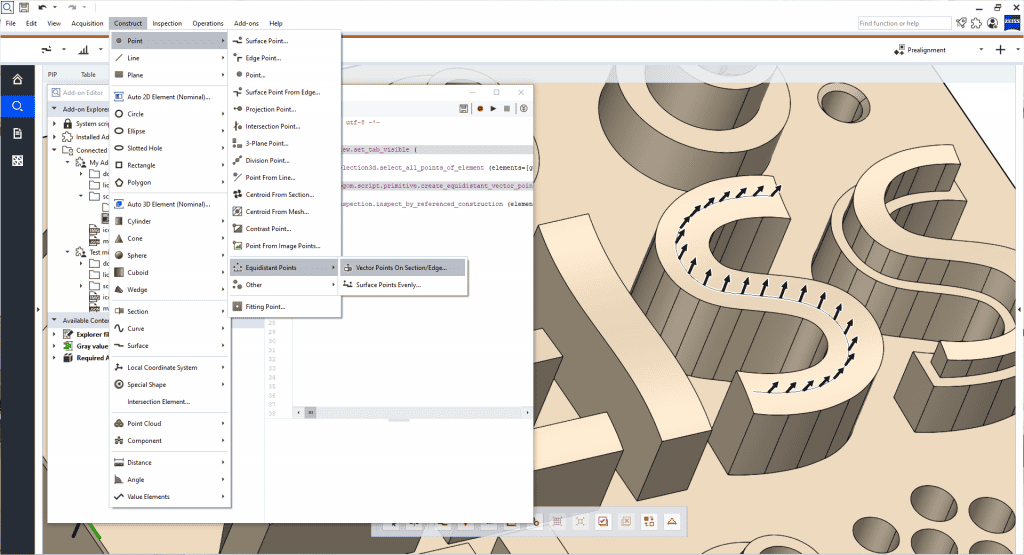Expand the Required Add-ons tree node
The height and width of the screenshot is (555, 1024).
[x=55, y=358]
